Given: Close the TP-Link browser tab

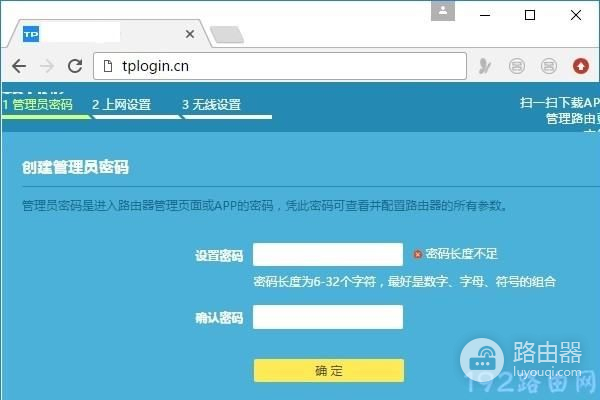Looking at the screenshot, I should tap(189, 34).
